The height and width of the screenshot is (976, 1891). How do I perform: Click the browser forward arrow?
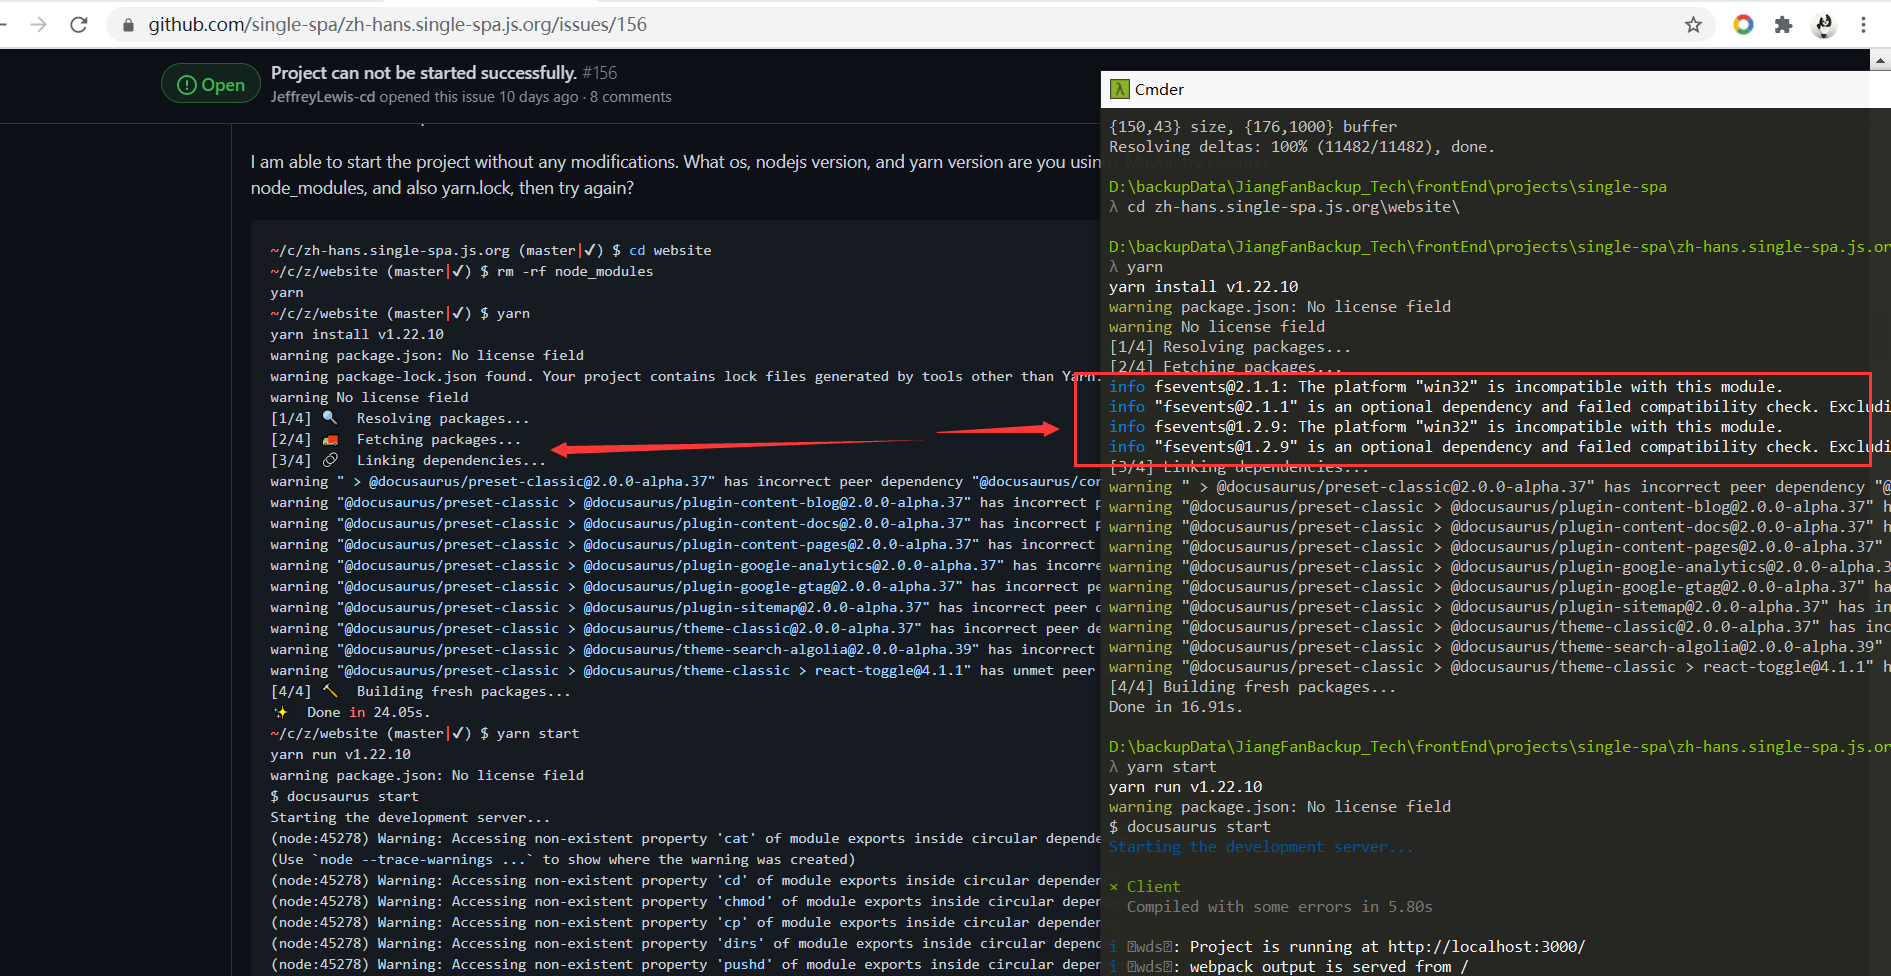[x=39, y=24]
